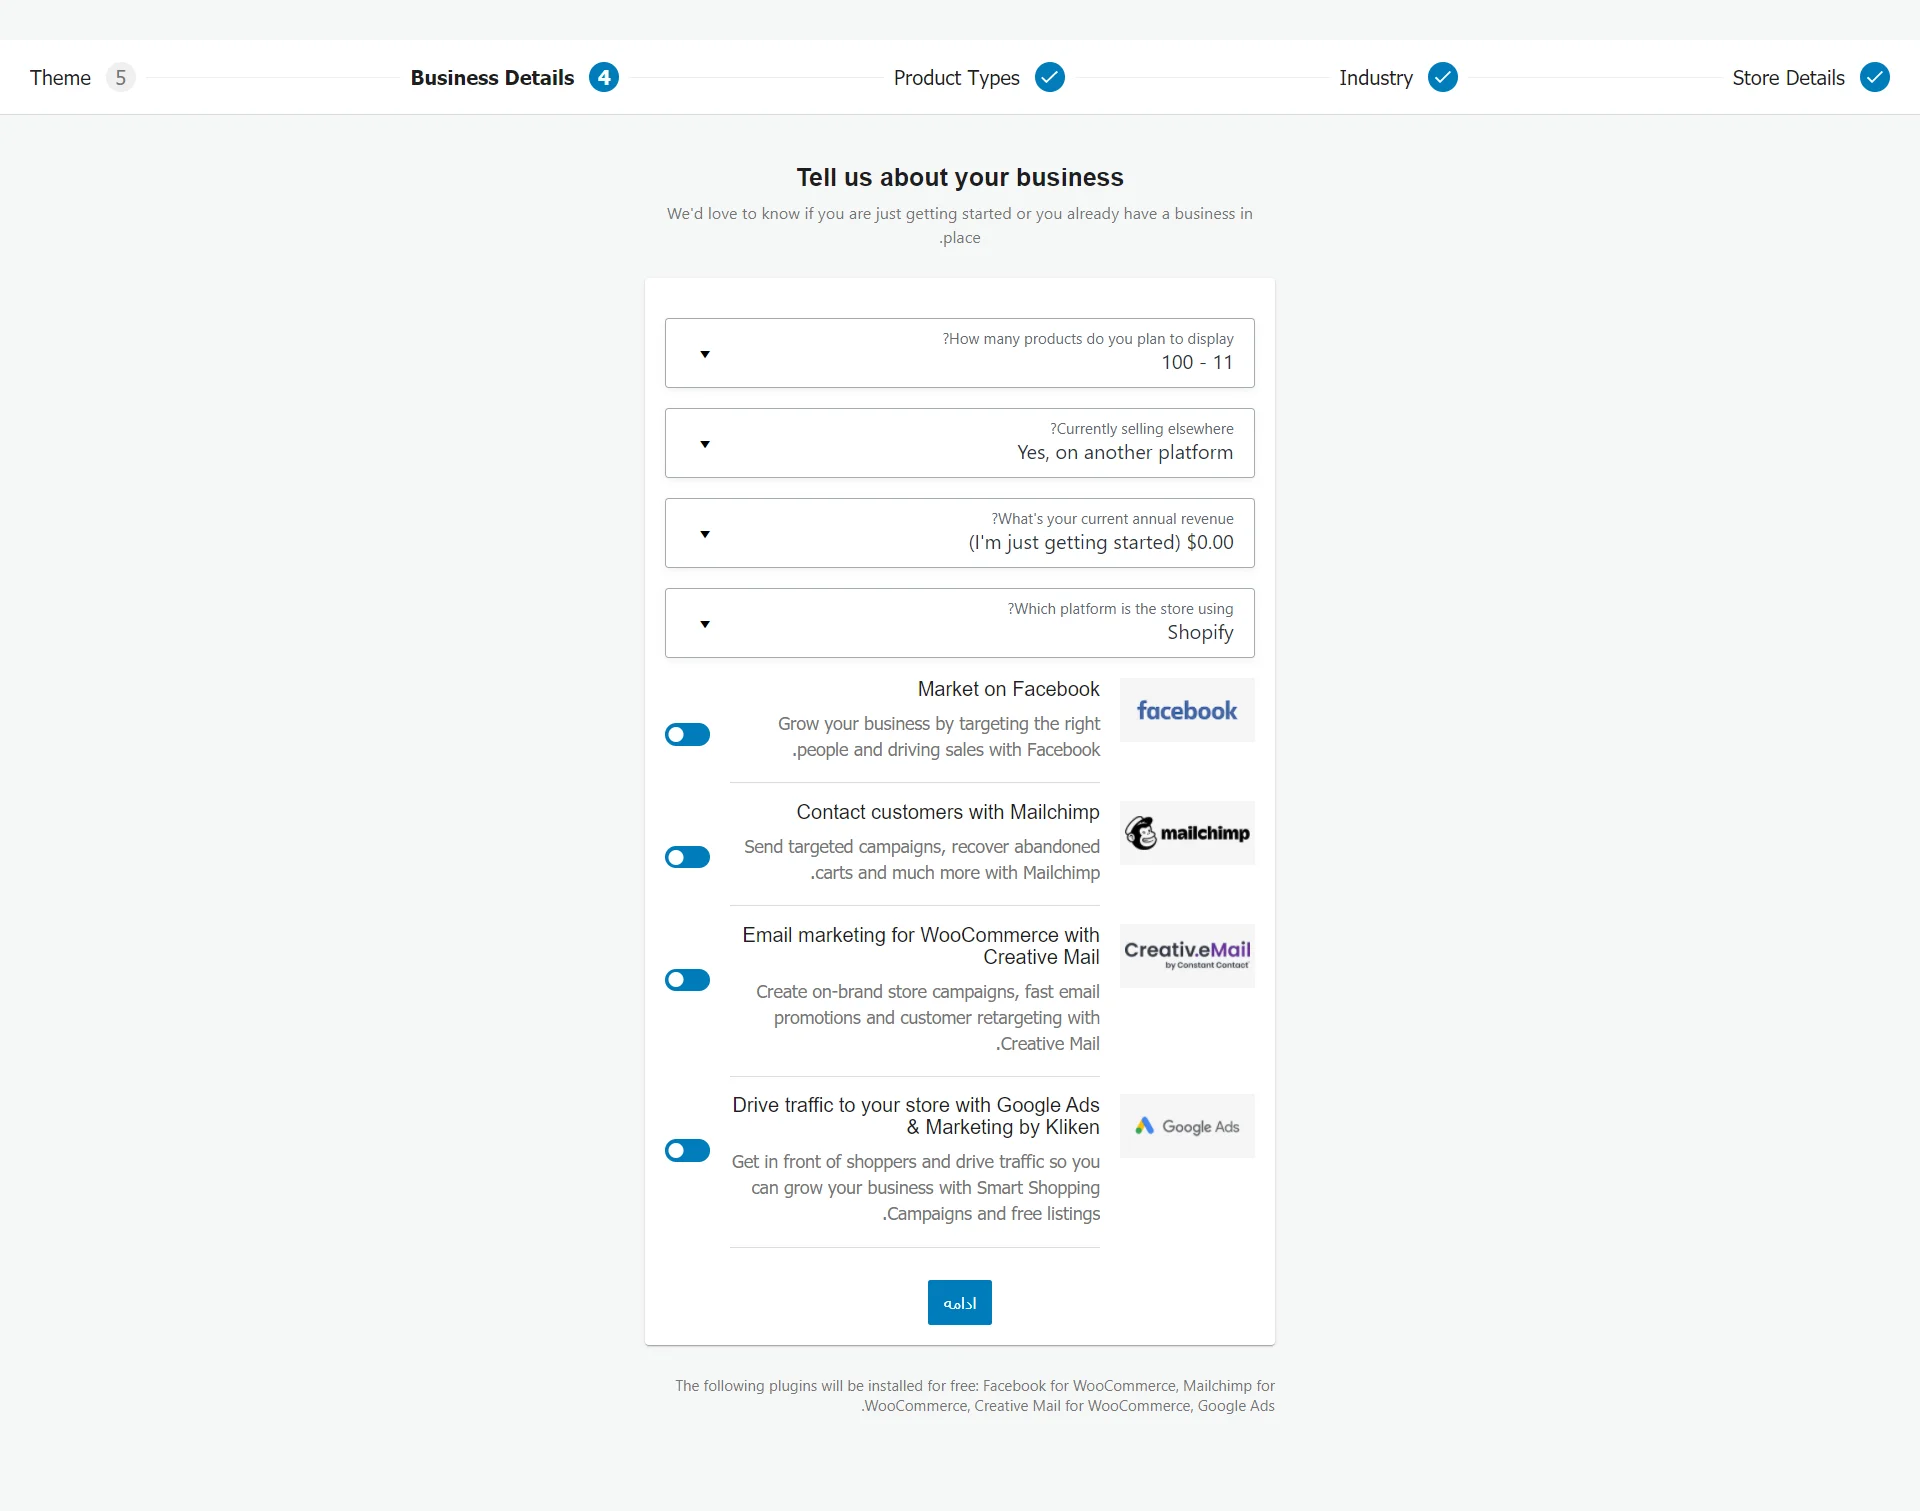
Task: Toggle off Market on Facebook switch
Action: [x=687, y=734]
